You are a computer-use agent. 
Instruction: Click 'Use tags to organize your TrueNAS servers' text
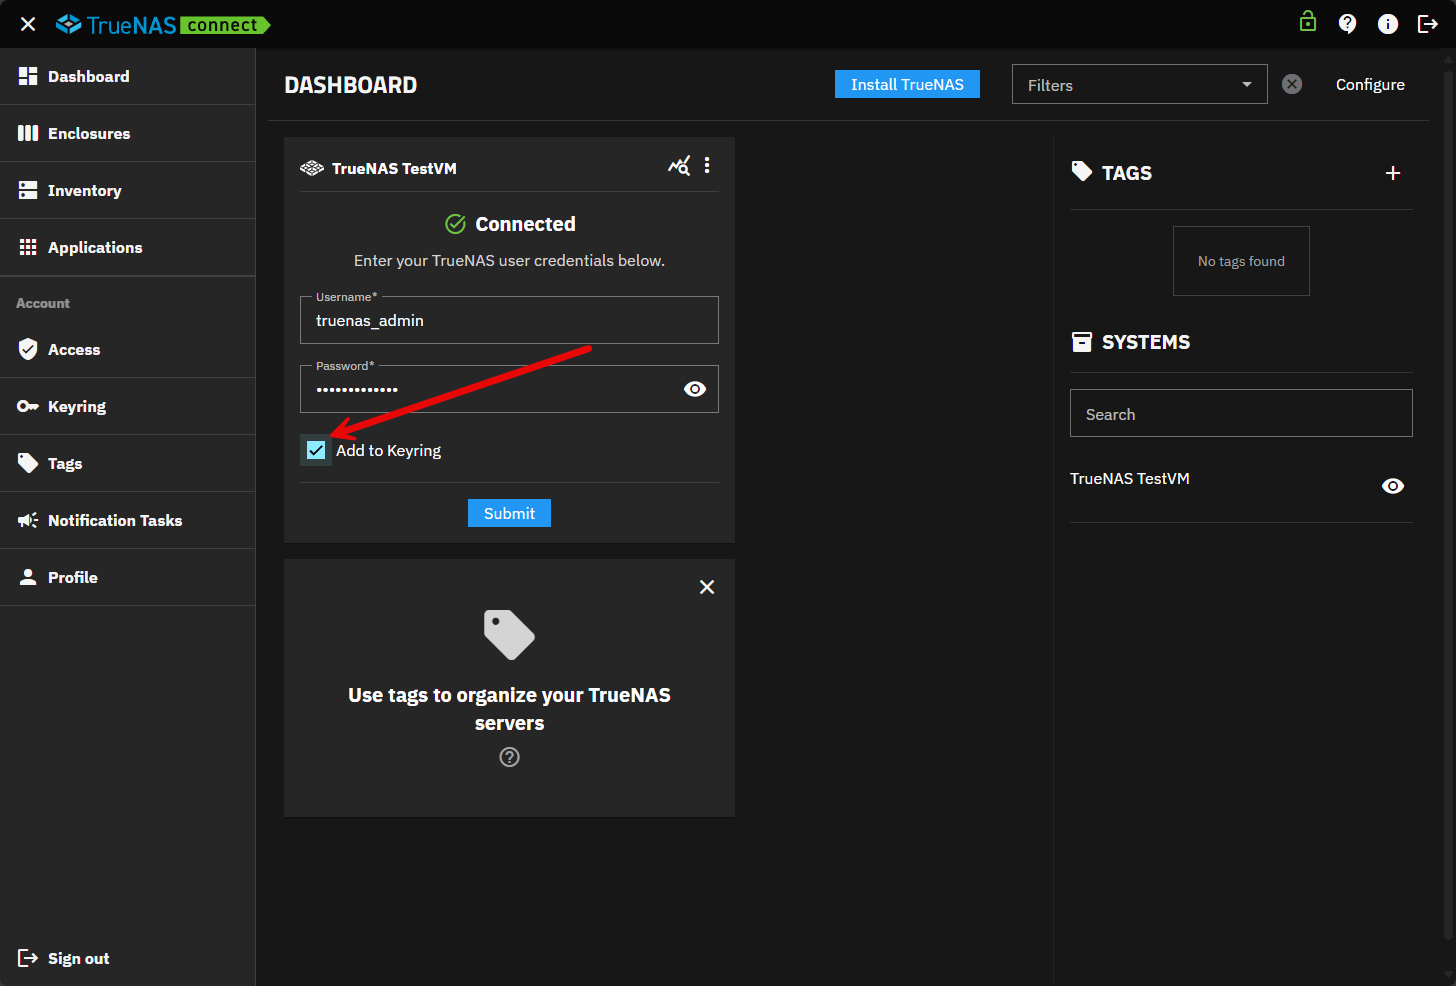click(x=509, y=709)
